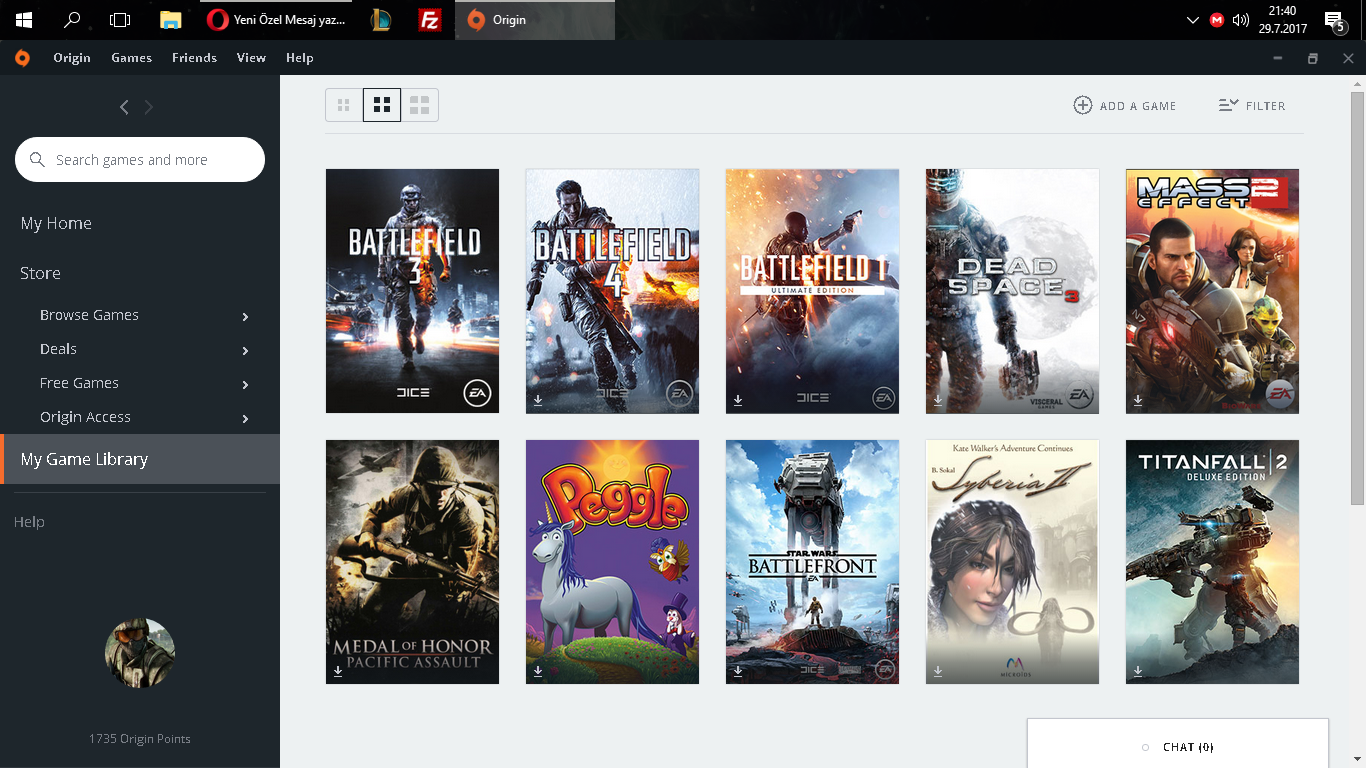Expand the Deals submenu arrow
The image size is (1366, 768).
point(246,351)
